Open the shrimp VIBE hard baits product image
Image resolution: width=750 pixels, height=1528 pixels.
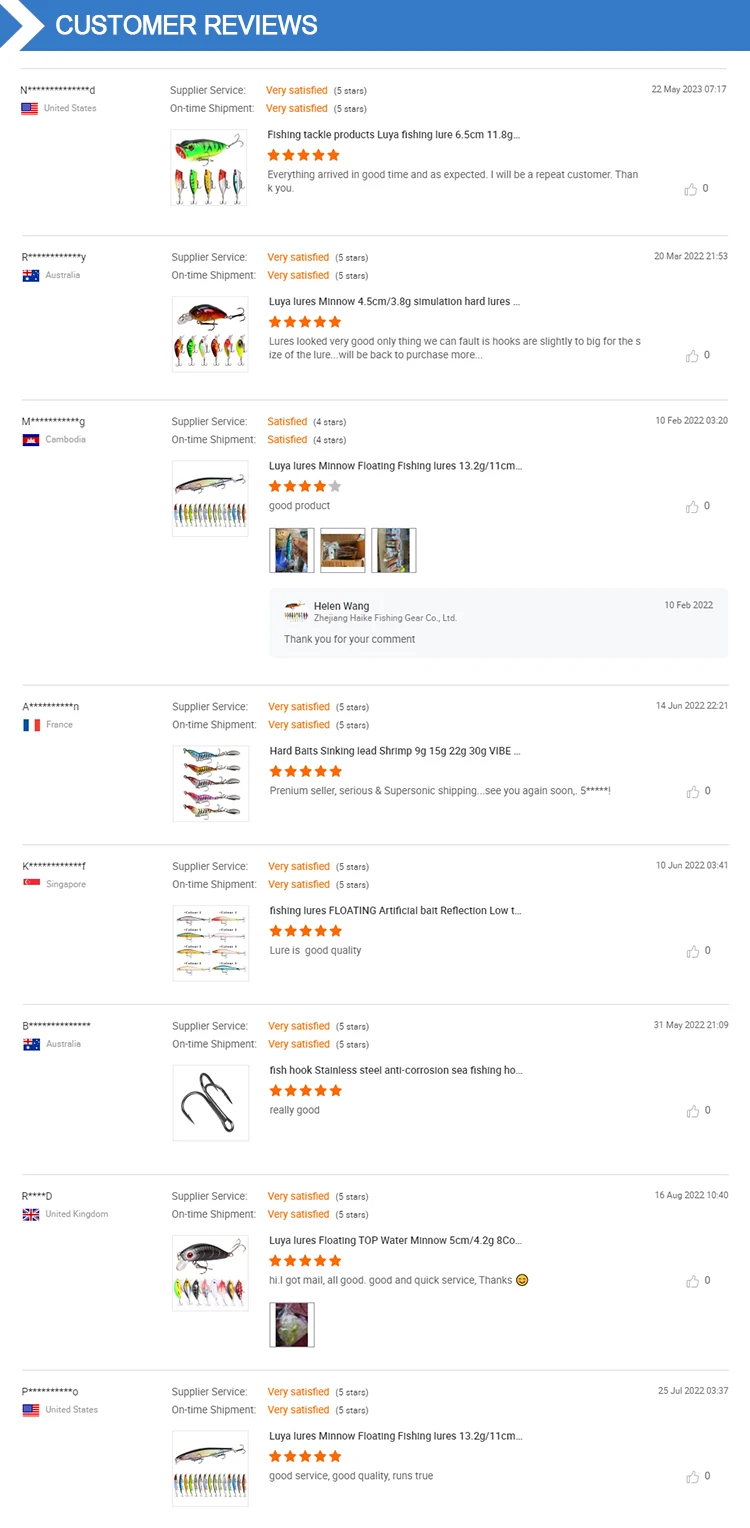210,783
